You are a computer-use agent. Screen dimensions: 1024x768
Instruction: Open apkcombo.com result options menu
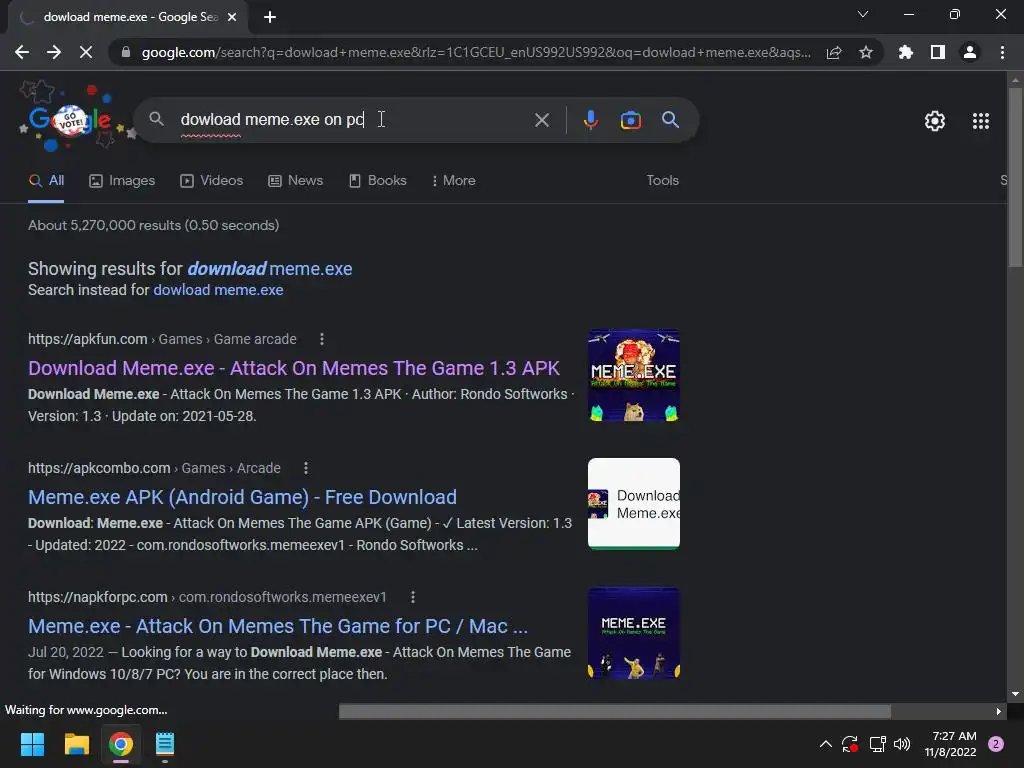point(306,468)
